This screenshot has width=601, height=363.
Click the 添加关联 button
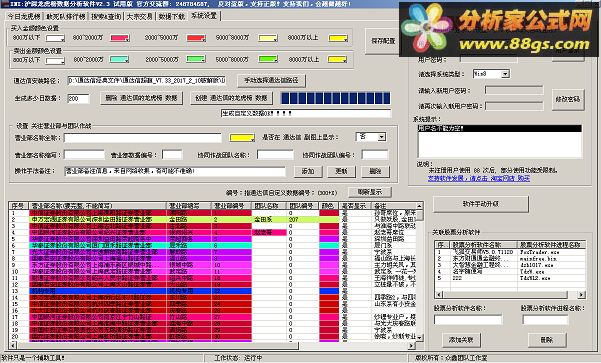click(x=461, y=340)
